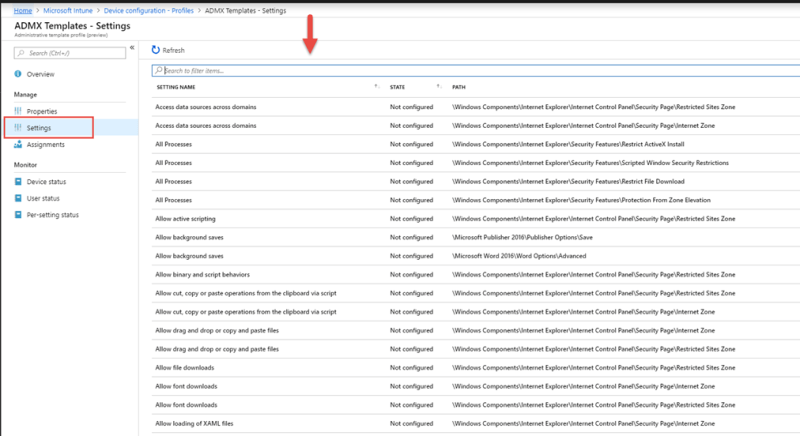Click the Assignments icon in sidebar
The height and width of the screenshot is (436, 800).
[18, 145]
